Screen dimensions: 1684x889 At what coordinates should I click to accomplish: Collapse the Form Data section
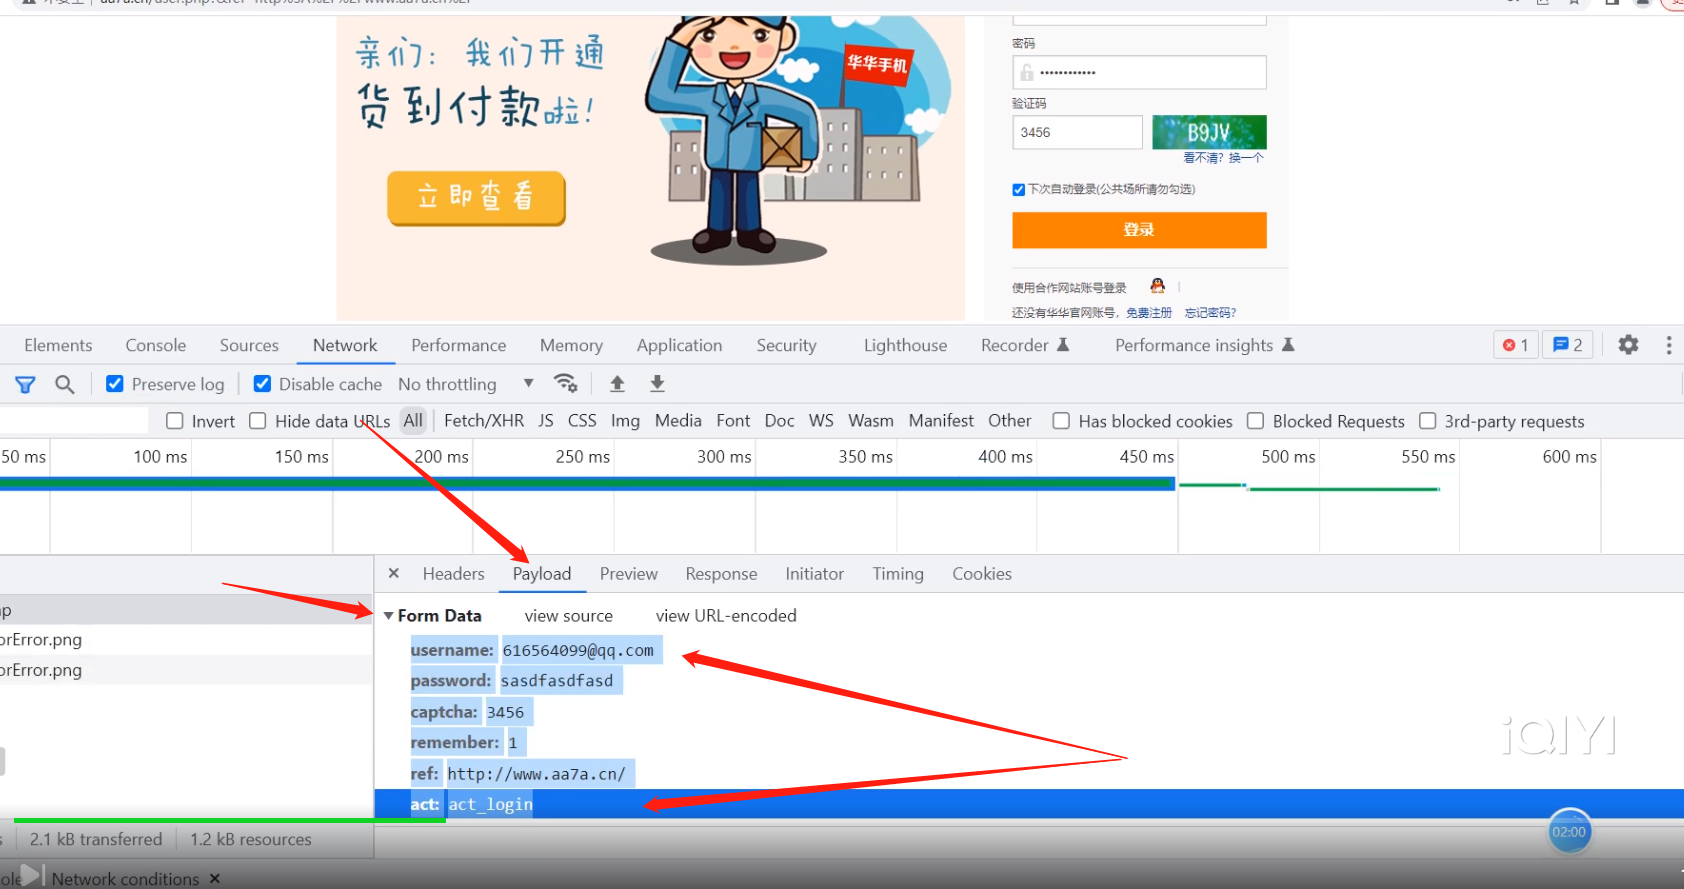388,615
